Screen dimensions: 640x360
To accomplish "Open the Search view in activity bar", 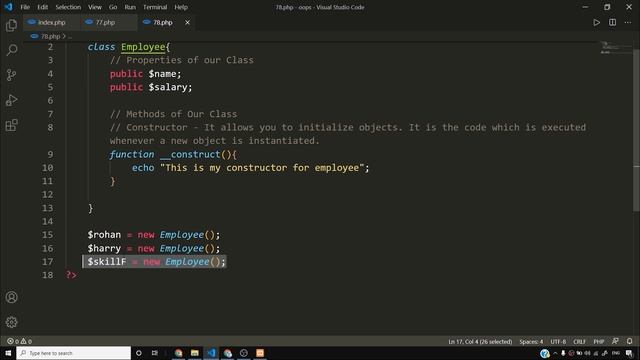I will [x=11, y=50].
